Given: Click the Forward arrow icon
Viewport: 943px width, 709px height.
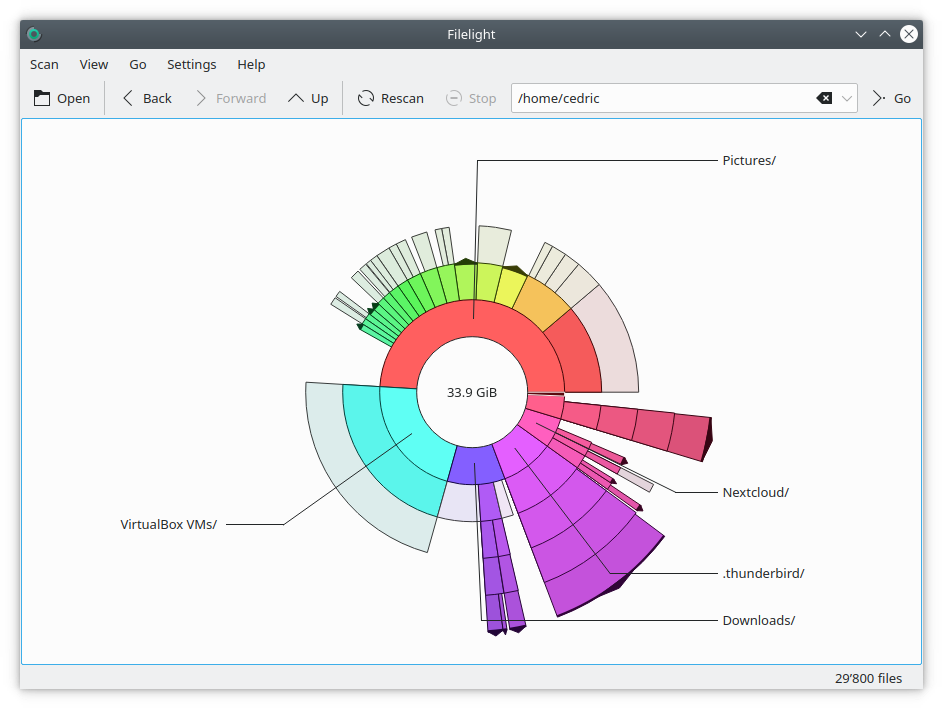Looking at the screenshot, I should tap(201, 98).
